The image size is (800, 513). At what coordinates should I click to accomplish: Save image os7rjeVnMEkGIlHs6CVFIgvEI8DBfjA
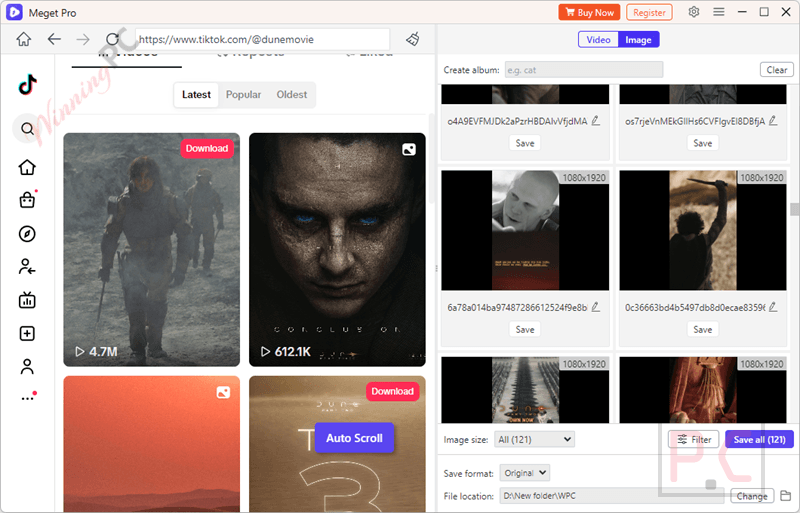[x=703, y=143]
